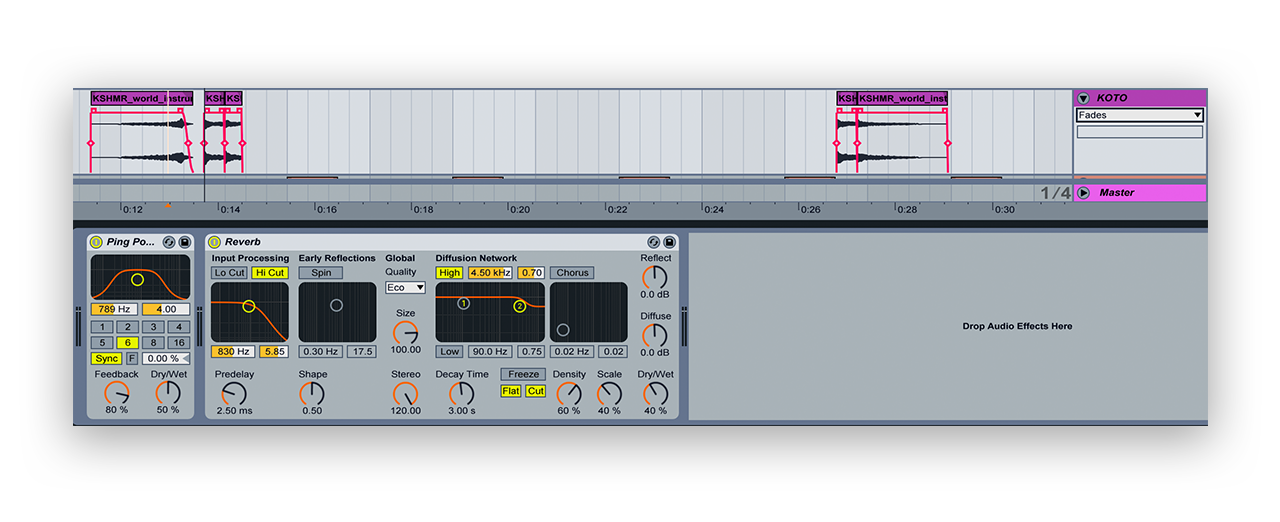Click the Reflect level knob
Viewport: 1280px width, 522px height.
coord(655,277)
